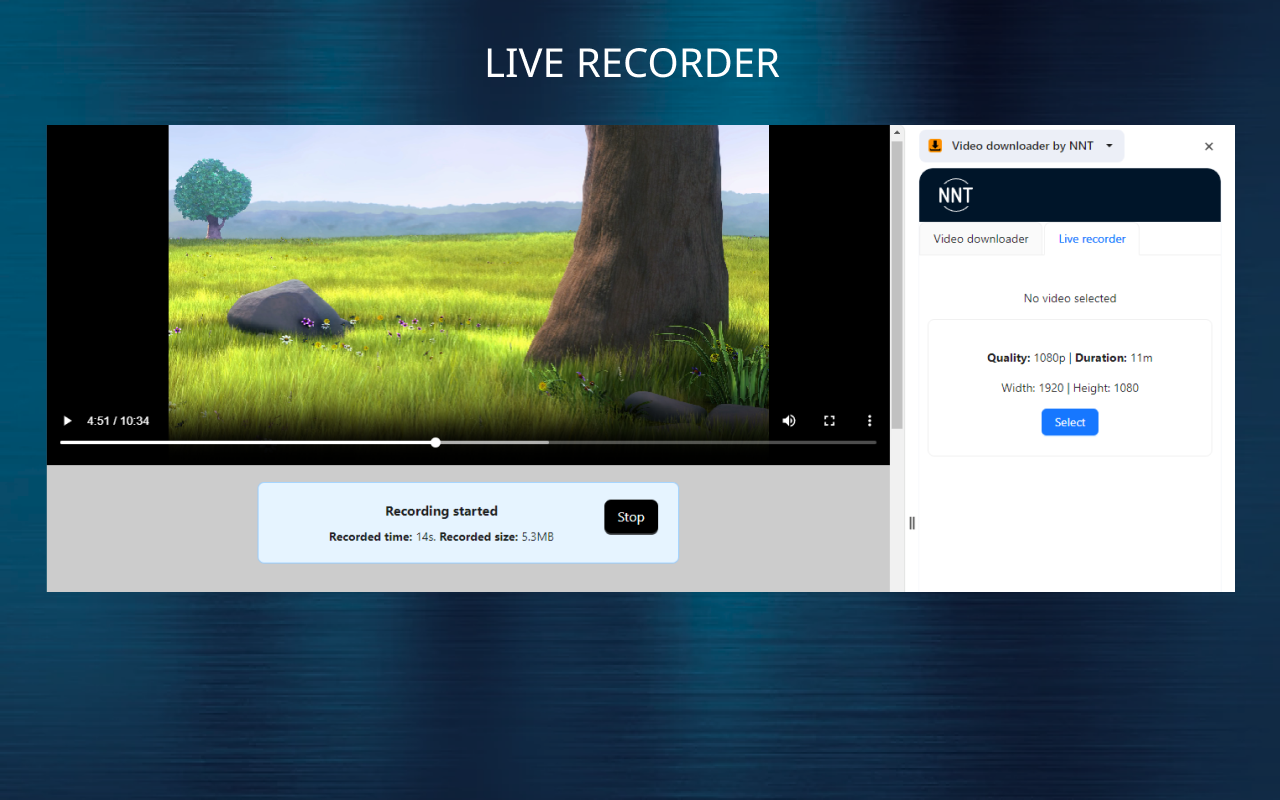This screenshot has width=1280, height=800.
Task: Open the video player's three-dot options menu
Action: point(870,421)
